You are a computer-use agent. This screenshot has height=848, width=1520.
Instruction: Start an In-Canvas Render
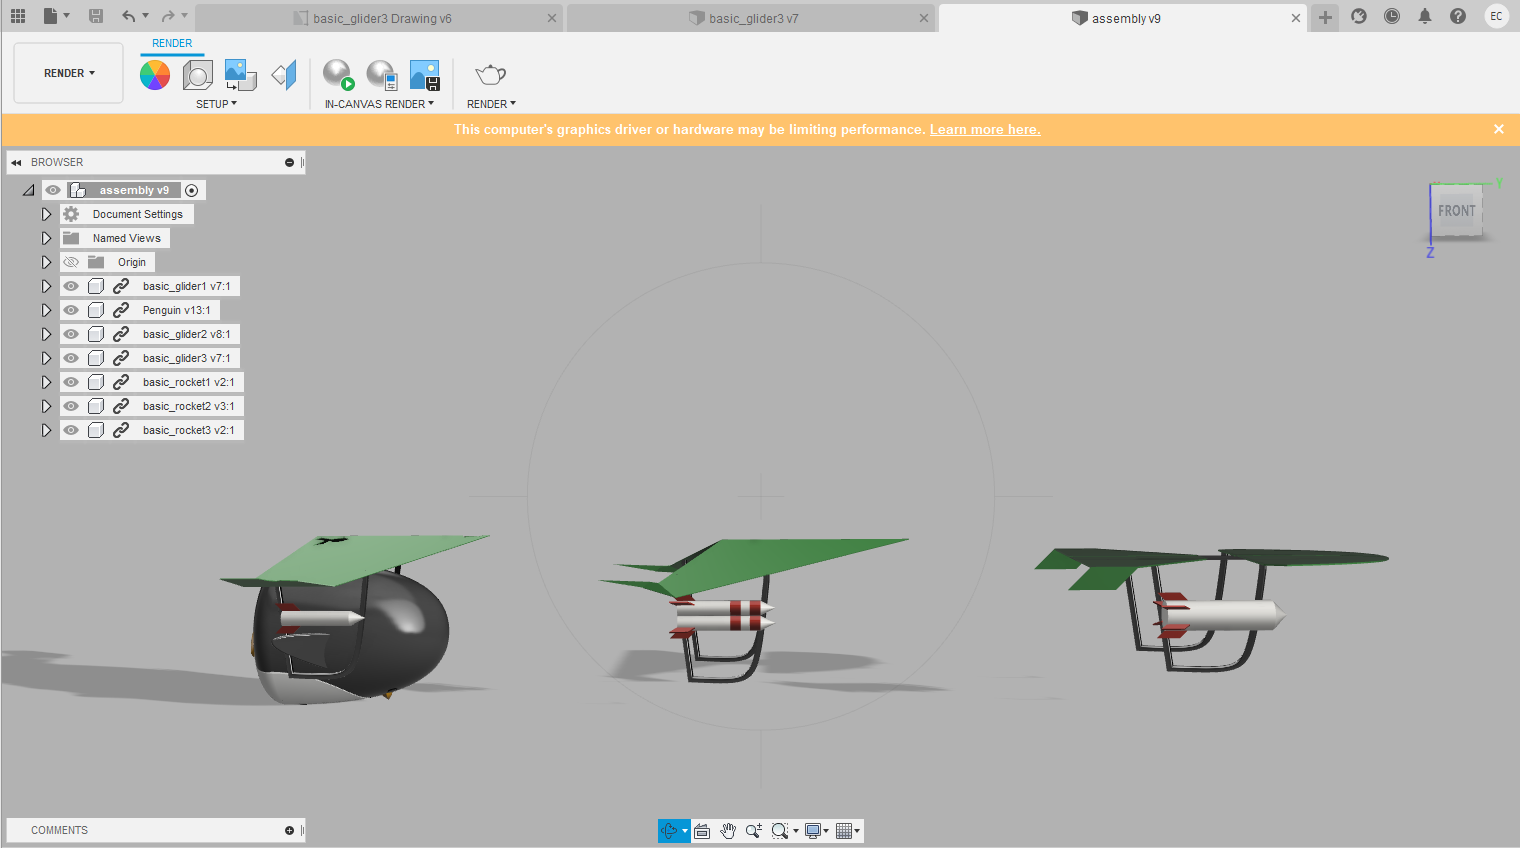tap(337, 75)
